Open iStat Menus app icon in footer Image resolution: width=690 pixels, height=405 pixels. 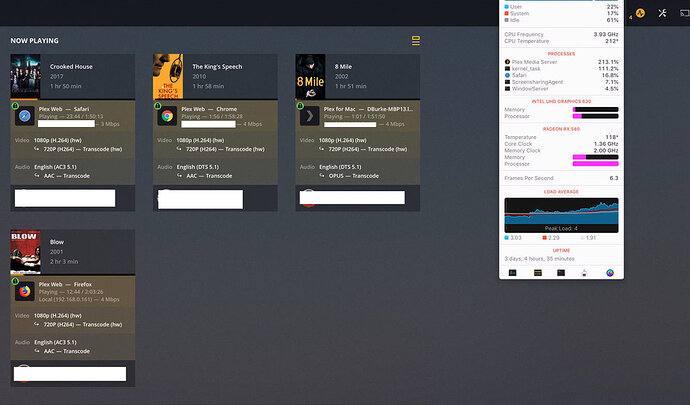(610, 273)
